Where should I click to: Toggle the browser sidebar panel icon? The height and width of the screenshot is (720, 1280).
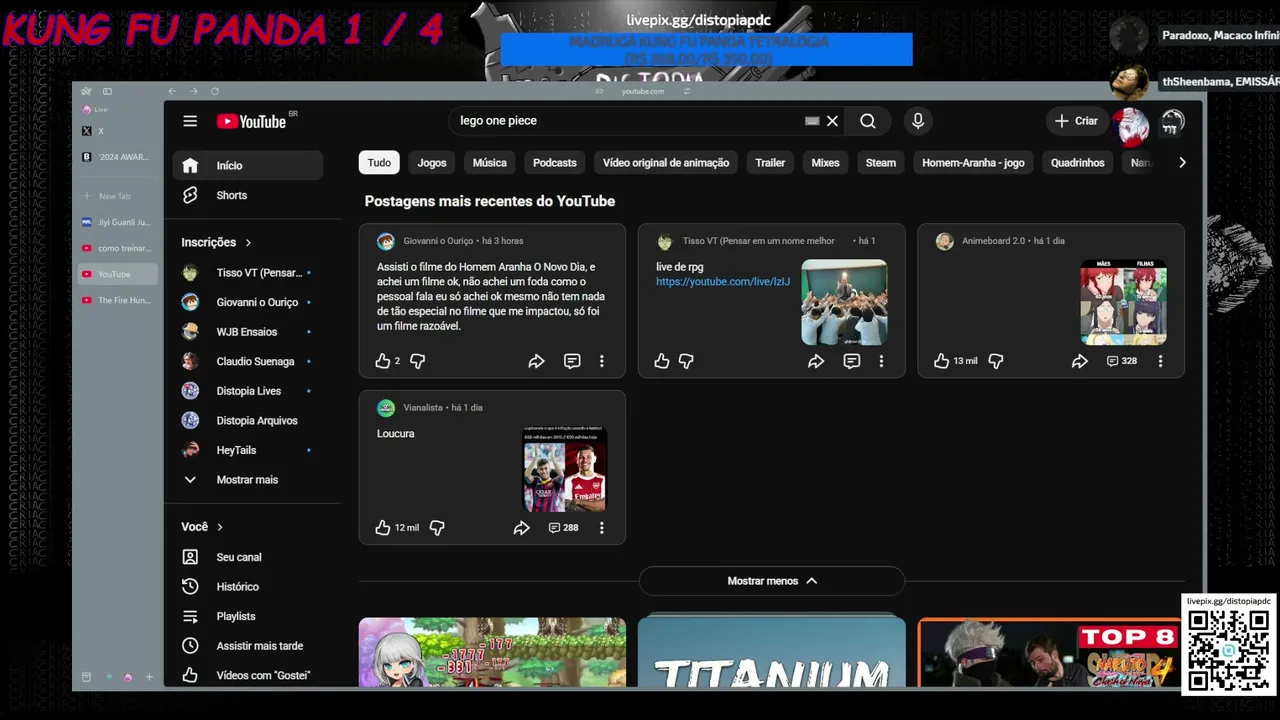click(x=107, y=91)
